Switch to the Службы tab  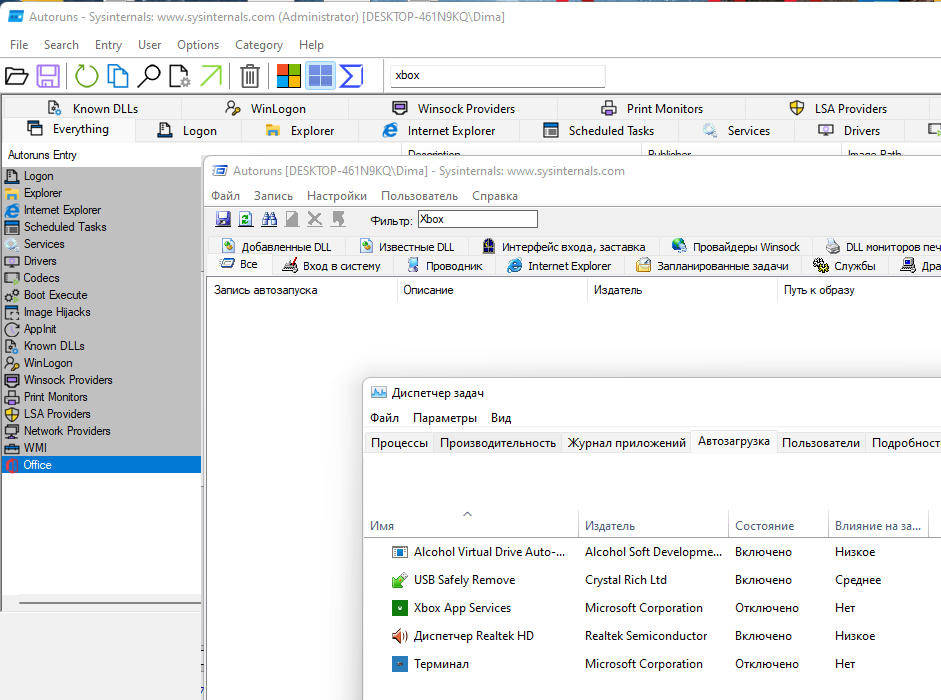click(x=844, y=265)
